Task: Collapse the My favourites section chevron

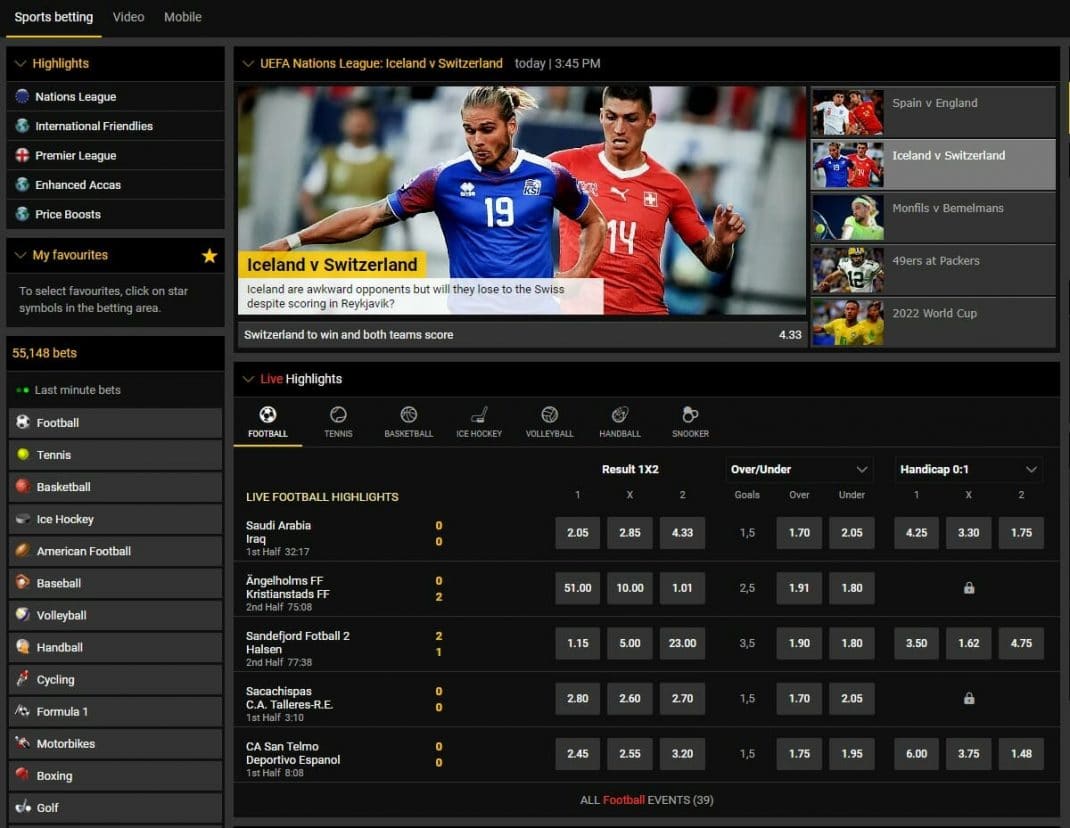Action: [20, 255]
